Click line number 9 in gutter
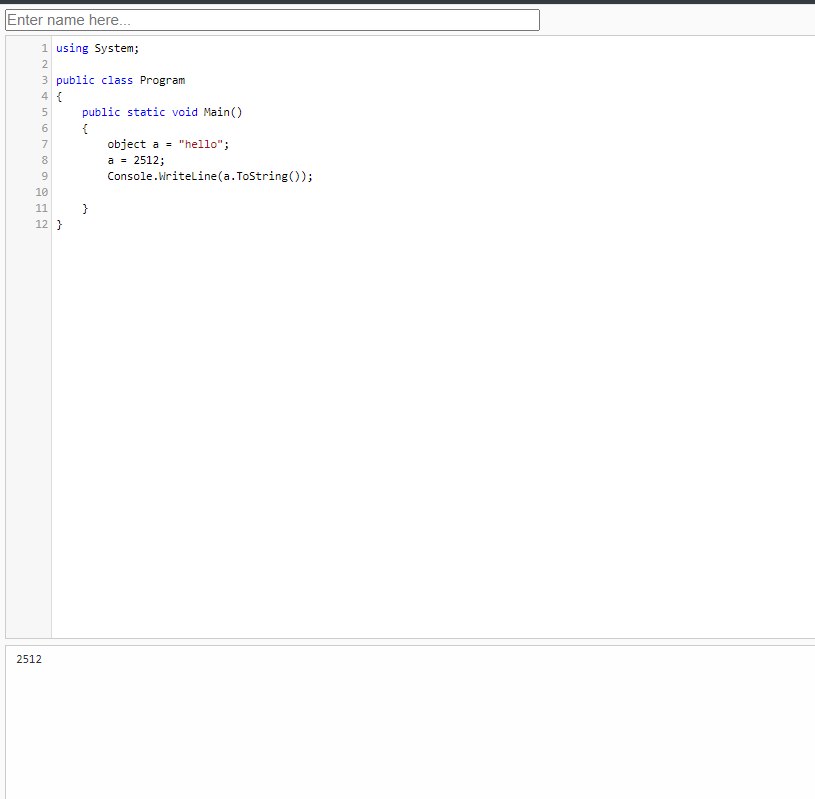 [x=45, y=176]
